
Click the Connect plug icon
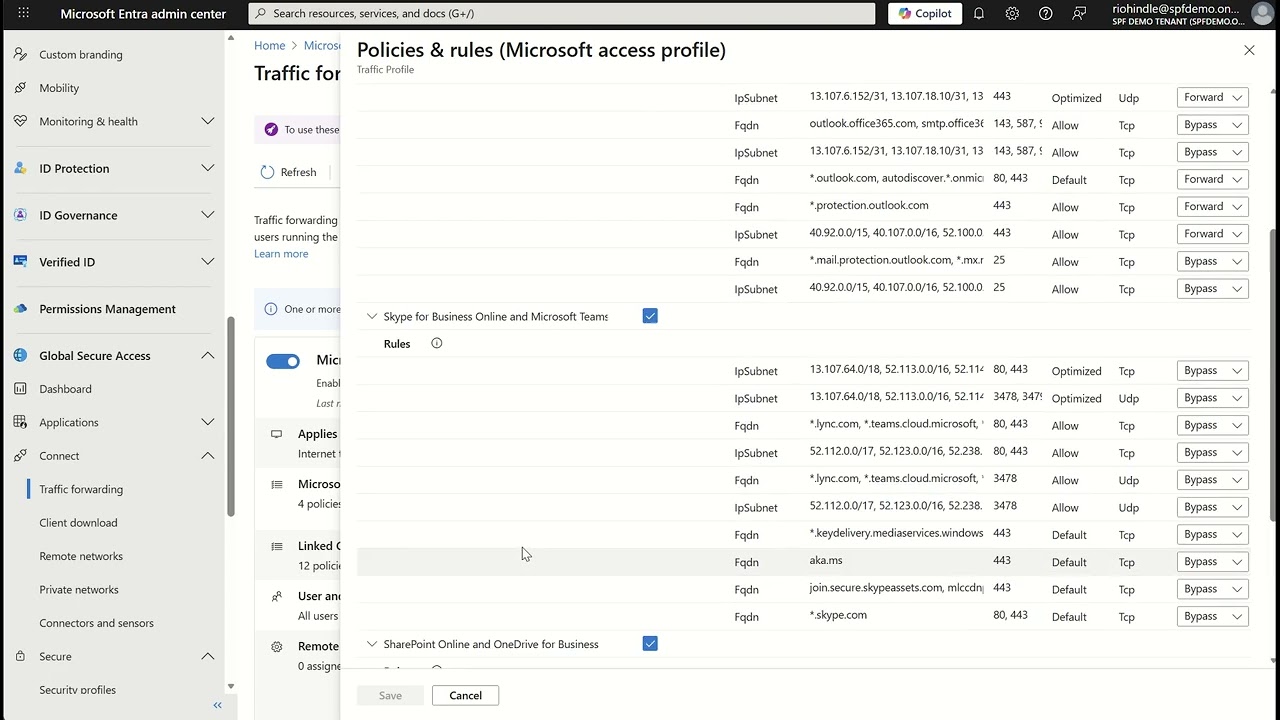20,456
